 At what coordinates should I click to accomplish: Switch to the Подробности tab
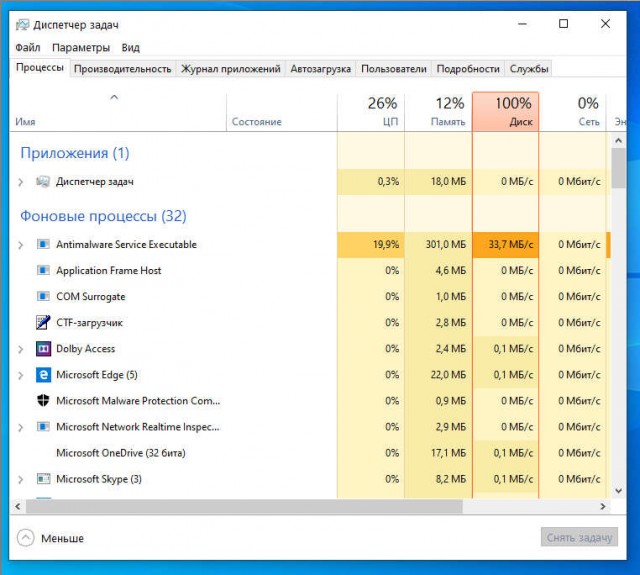click(x=468, y=69)
